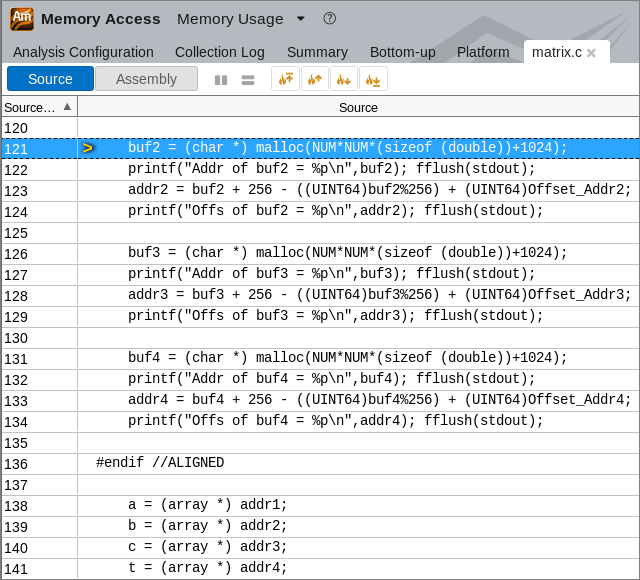Click the next hotspot navigation icon
The image size is (640, 580).
(344, 79)
